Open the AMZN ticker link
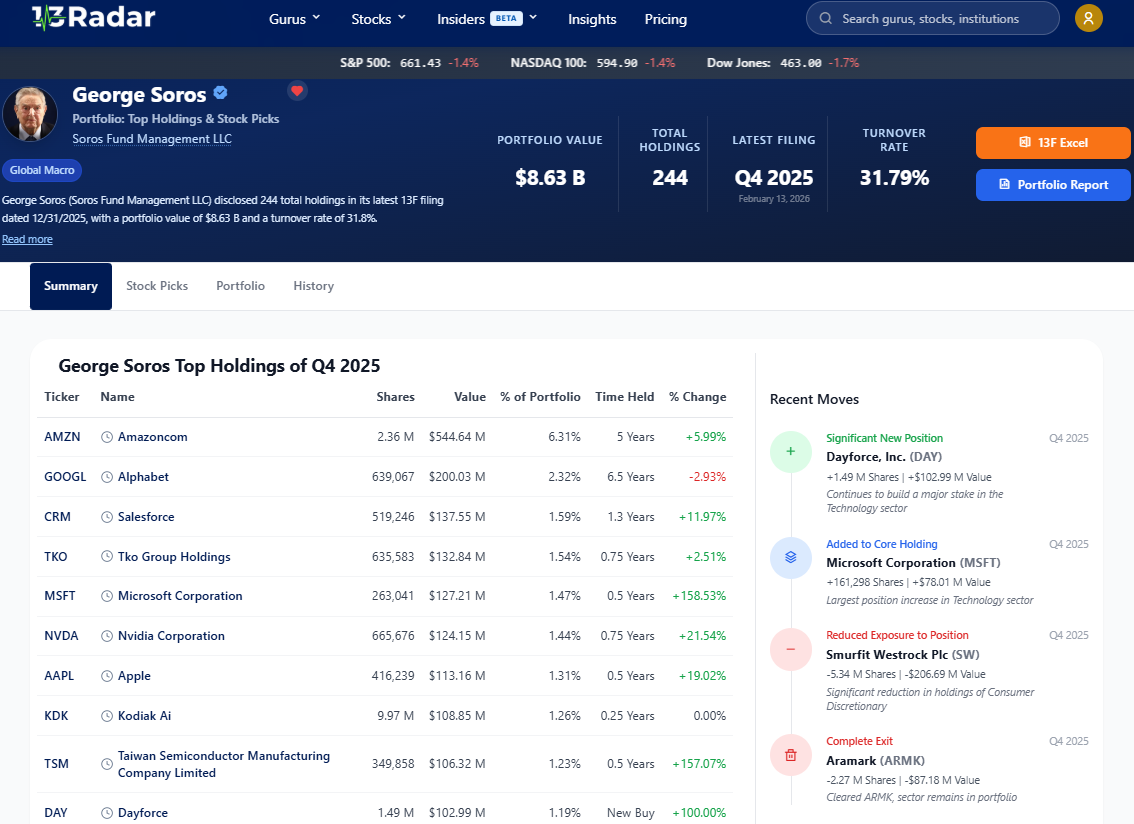 click(62, 437)
